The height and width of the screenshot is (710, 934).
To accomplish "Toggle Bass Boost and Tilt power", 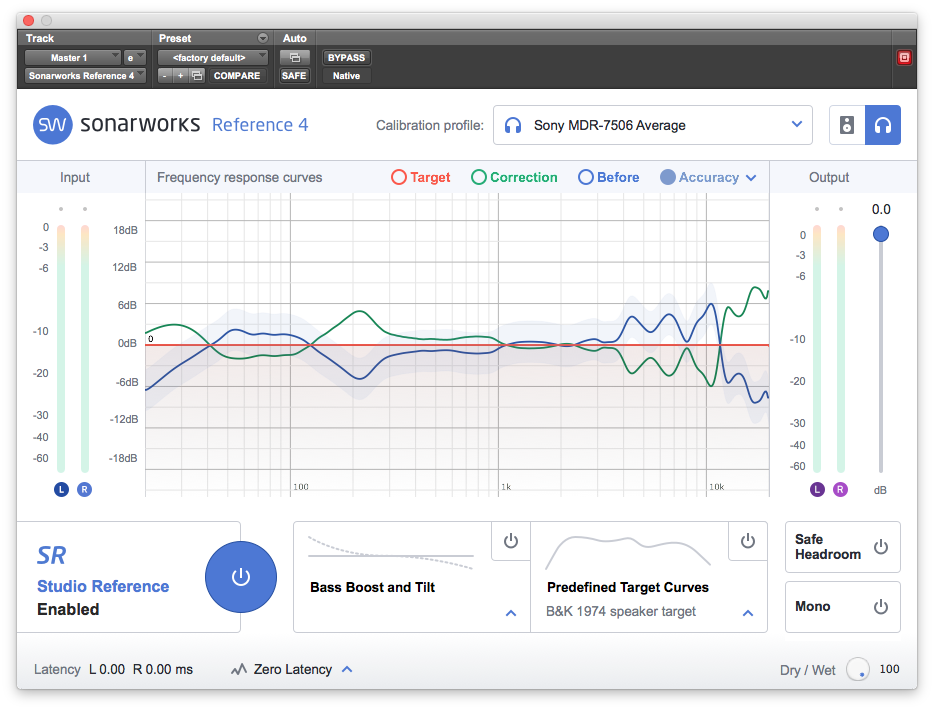I will [511, 541].
